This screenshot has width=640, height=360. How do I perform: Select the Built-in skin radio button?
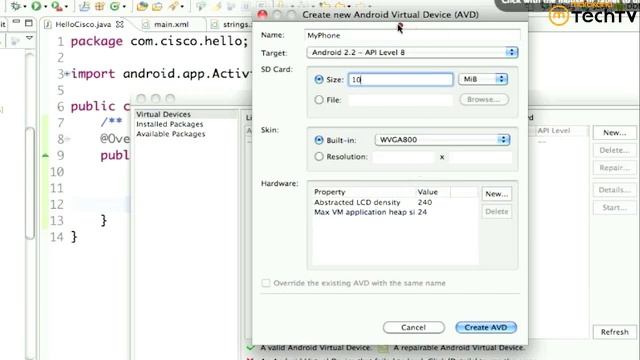[319, 140]
